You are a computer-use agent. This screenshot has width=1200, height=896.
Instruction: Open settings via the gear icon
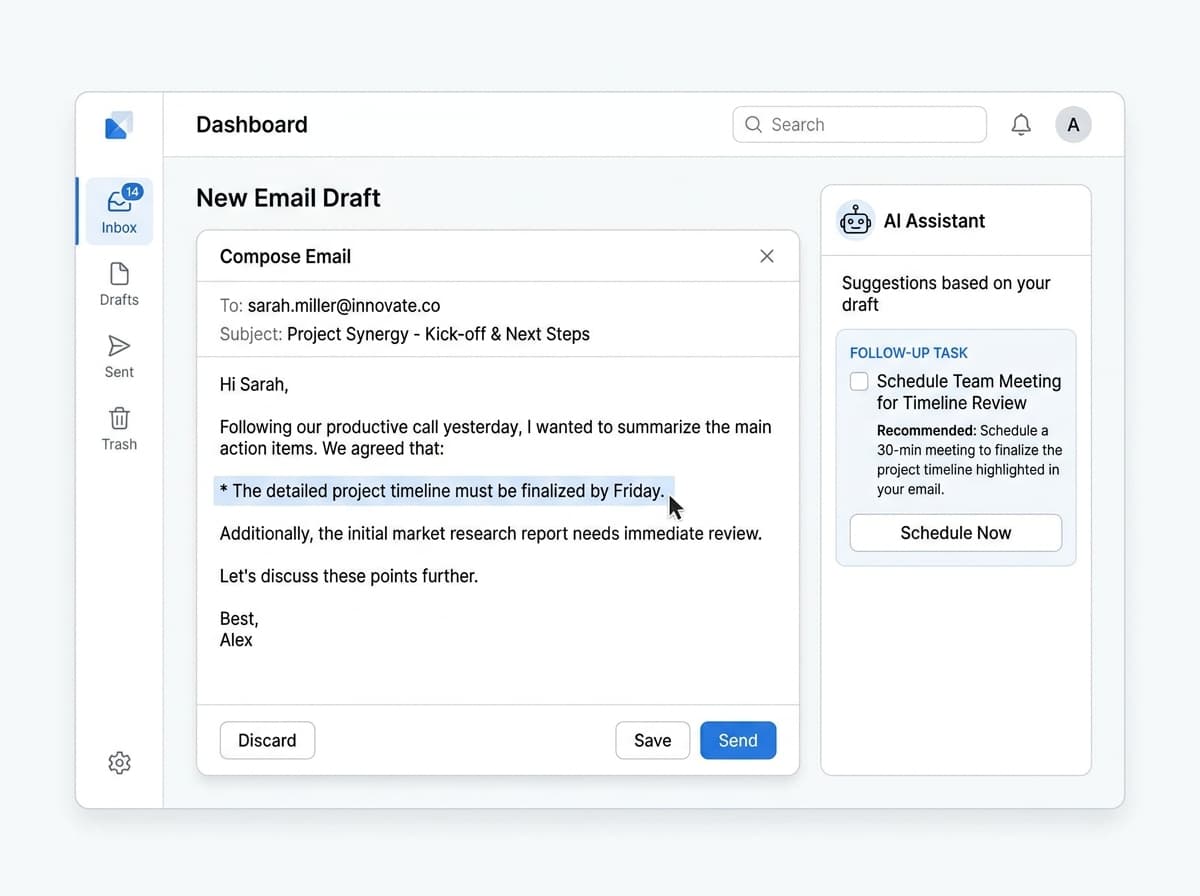[119, 763]
